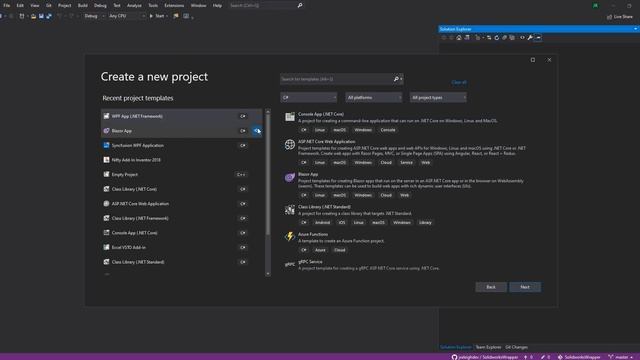The width and height of the screenshot is (640, 360).
Task: Click the gRPC Service template icon
Action: [290, 264]
